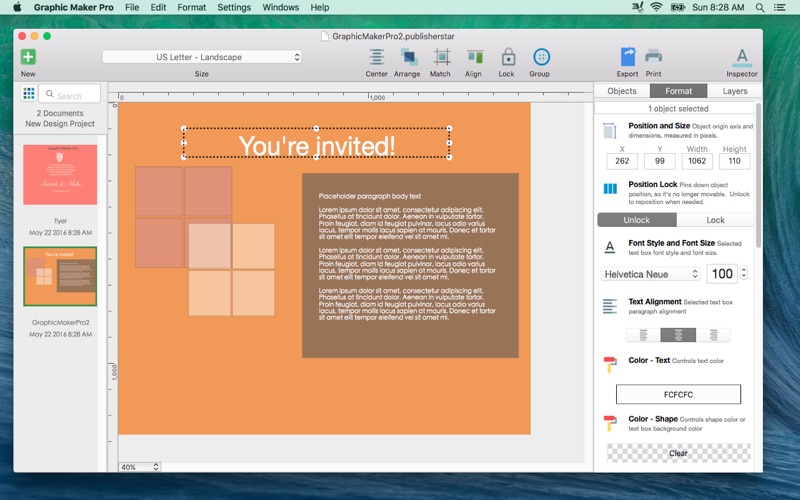Switch to the Layers tab
This screenshot has height=500, width=800.
click(735, 91)
